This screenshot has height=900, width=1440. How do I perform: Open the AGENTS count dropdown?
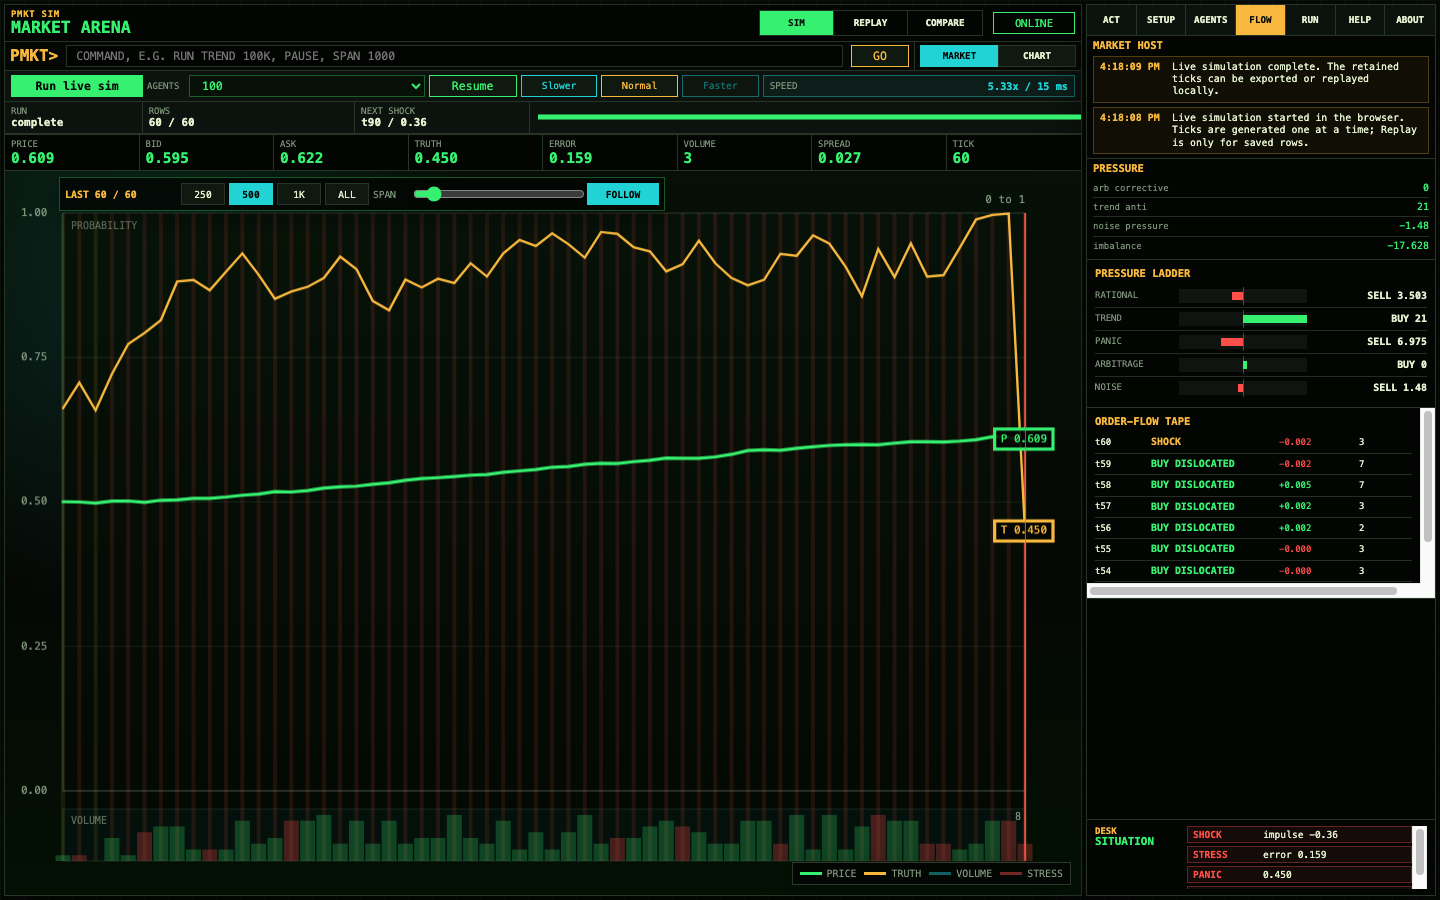point(307,86)
